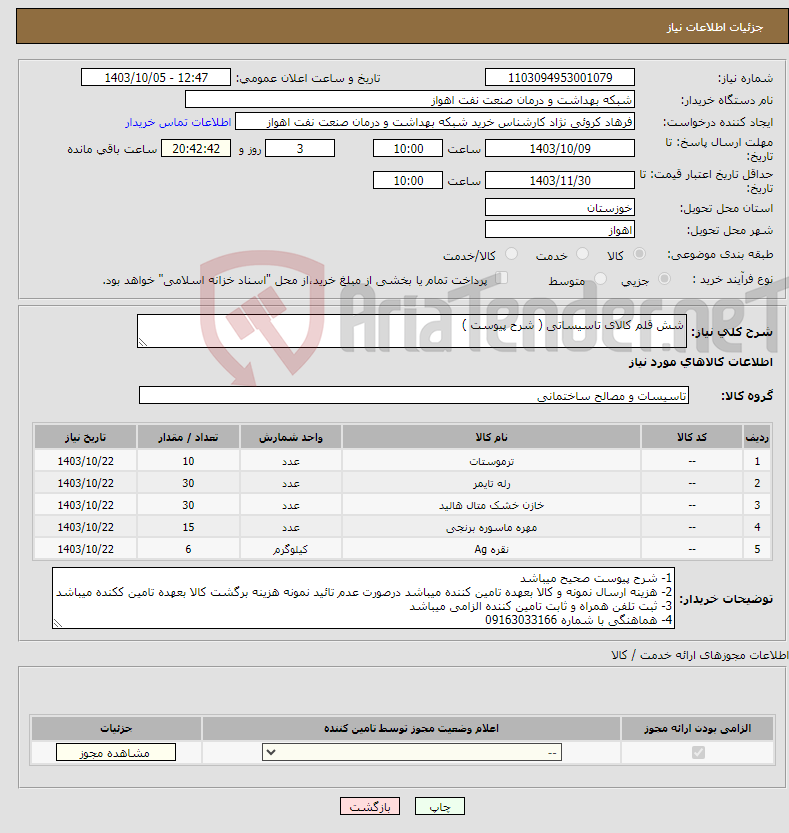
Task: Click the announcement date-time field 1403/10/05
Action: click(156, 78)
